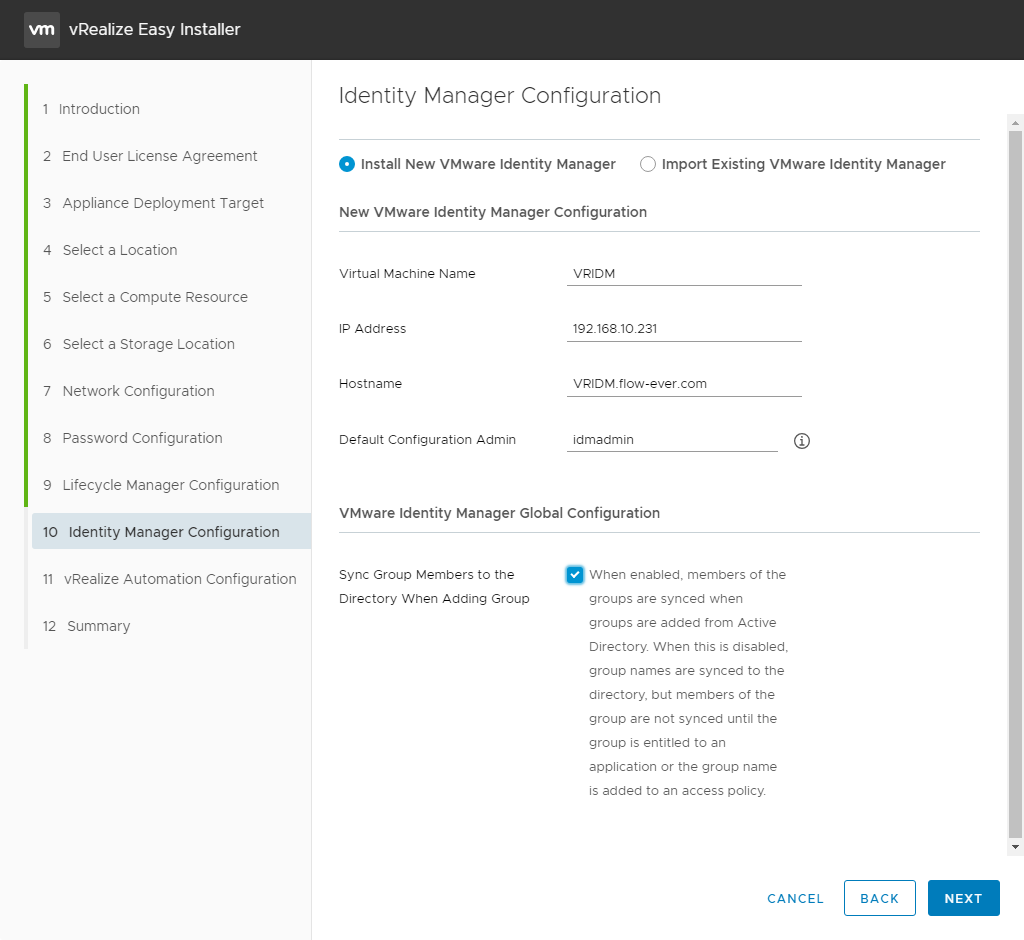Open step 3 Appliance Deployment Target

click(x=153, y=203)
